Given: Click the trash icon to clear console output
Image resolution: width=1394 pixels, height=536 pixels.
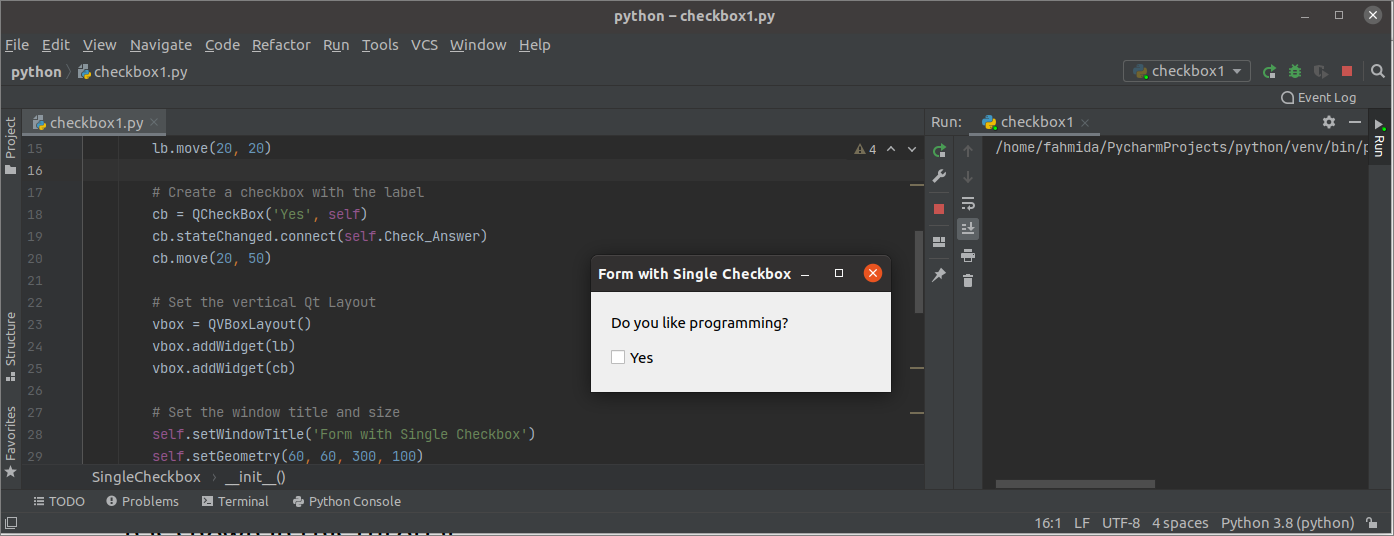Looking at the screenshot, I should tap(967, 281).
